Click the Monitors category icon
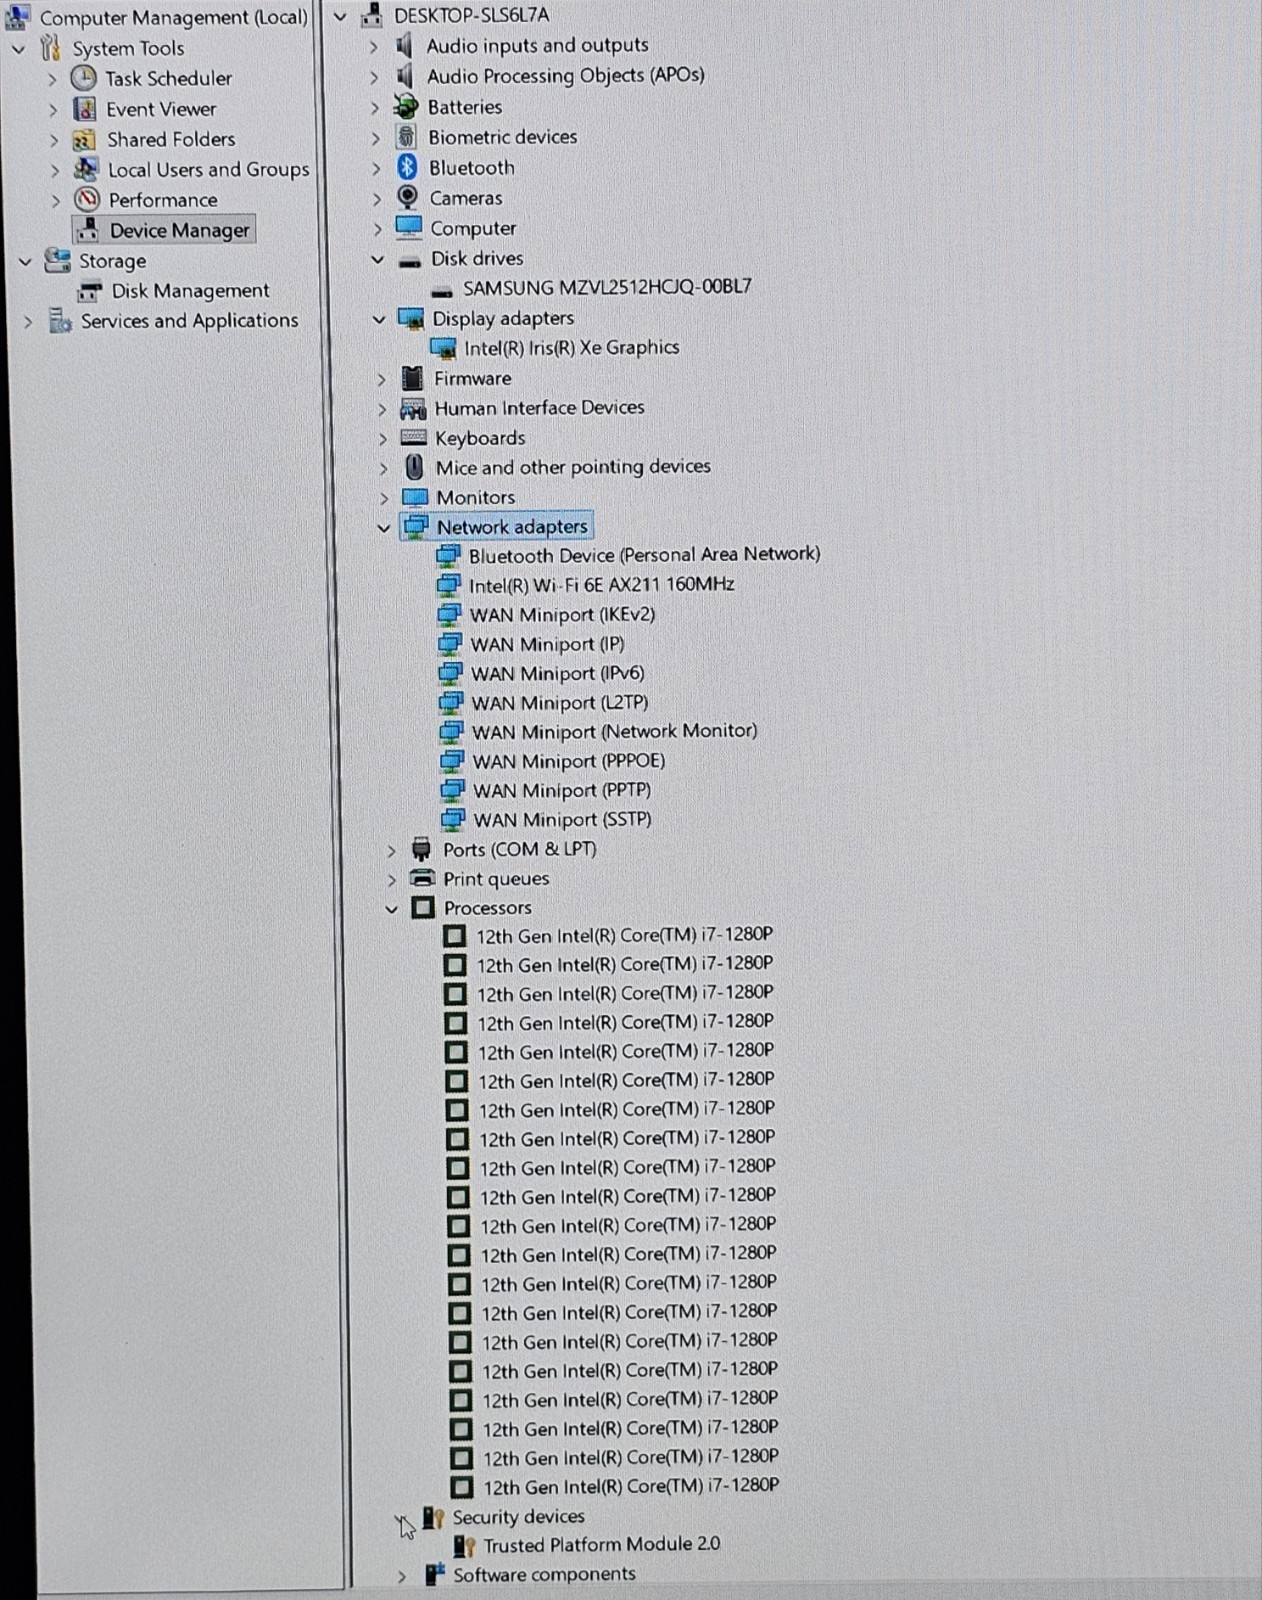The image size is (1262, 1600). click(x=414, y=497)
